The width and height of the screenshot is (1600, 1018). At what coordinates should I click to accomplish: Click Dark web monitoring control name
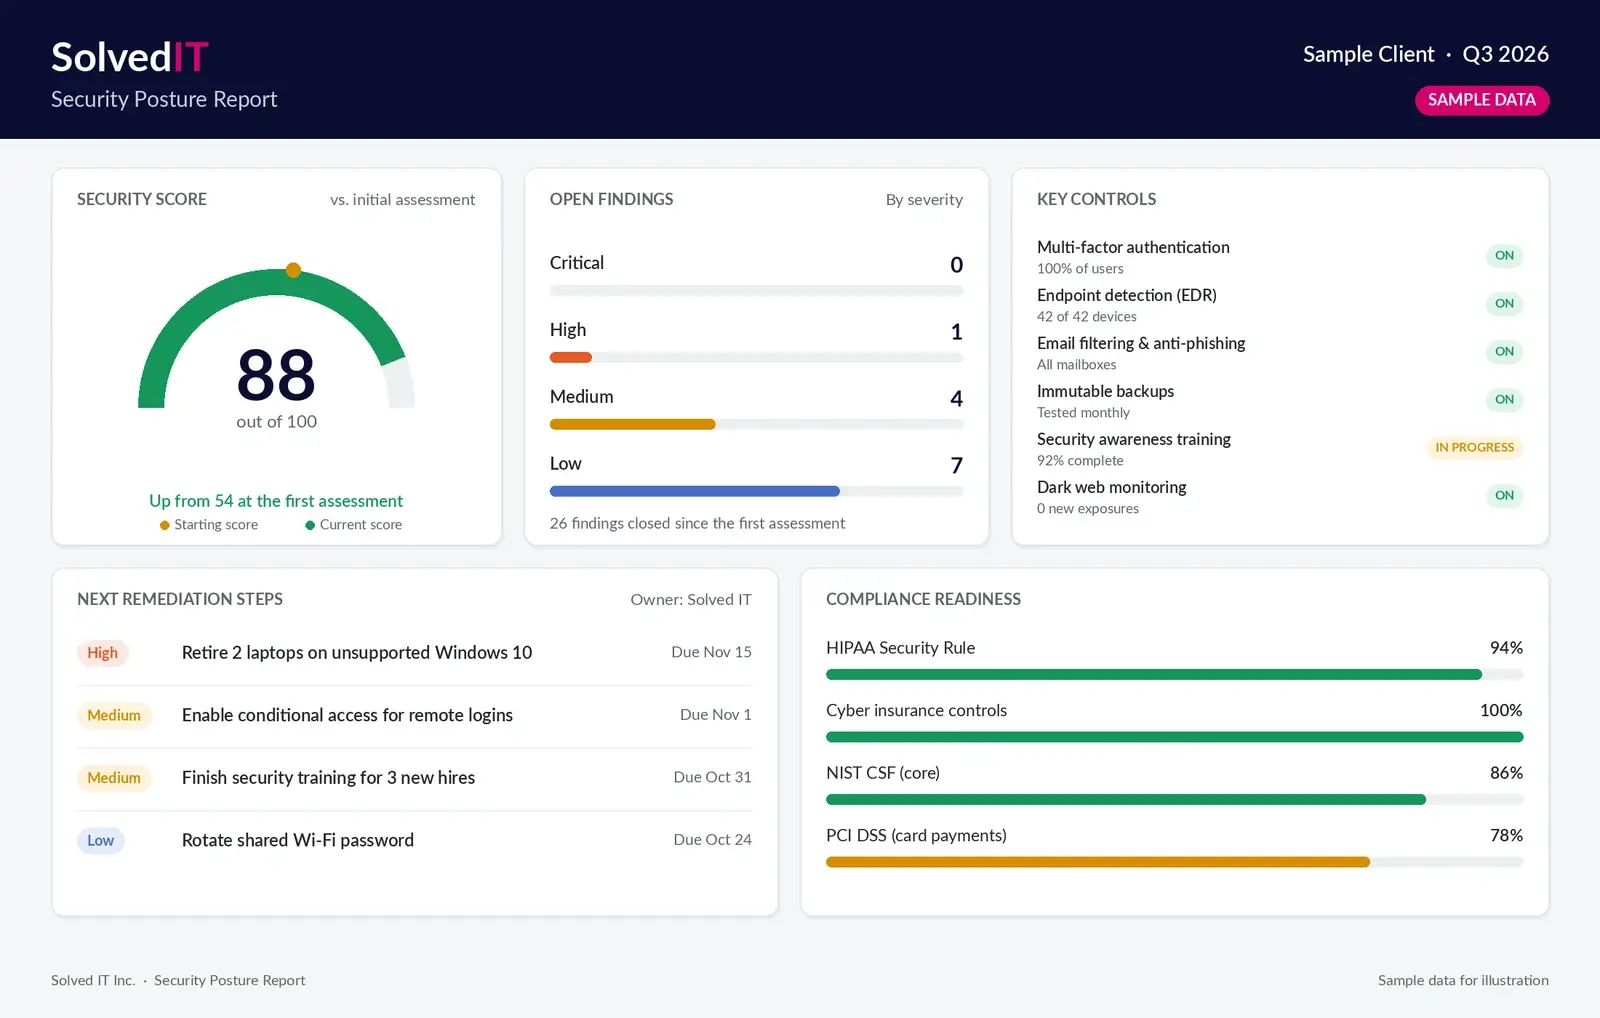[1111, 487]
